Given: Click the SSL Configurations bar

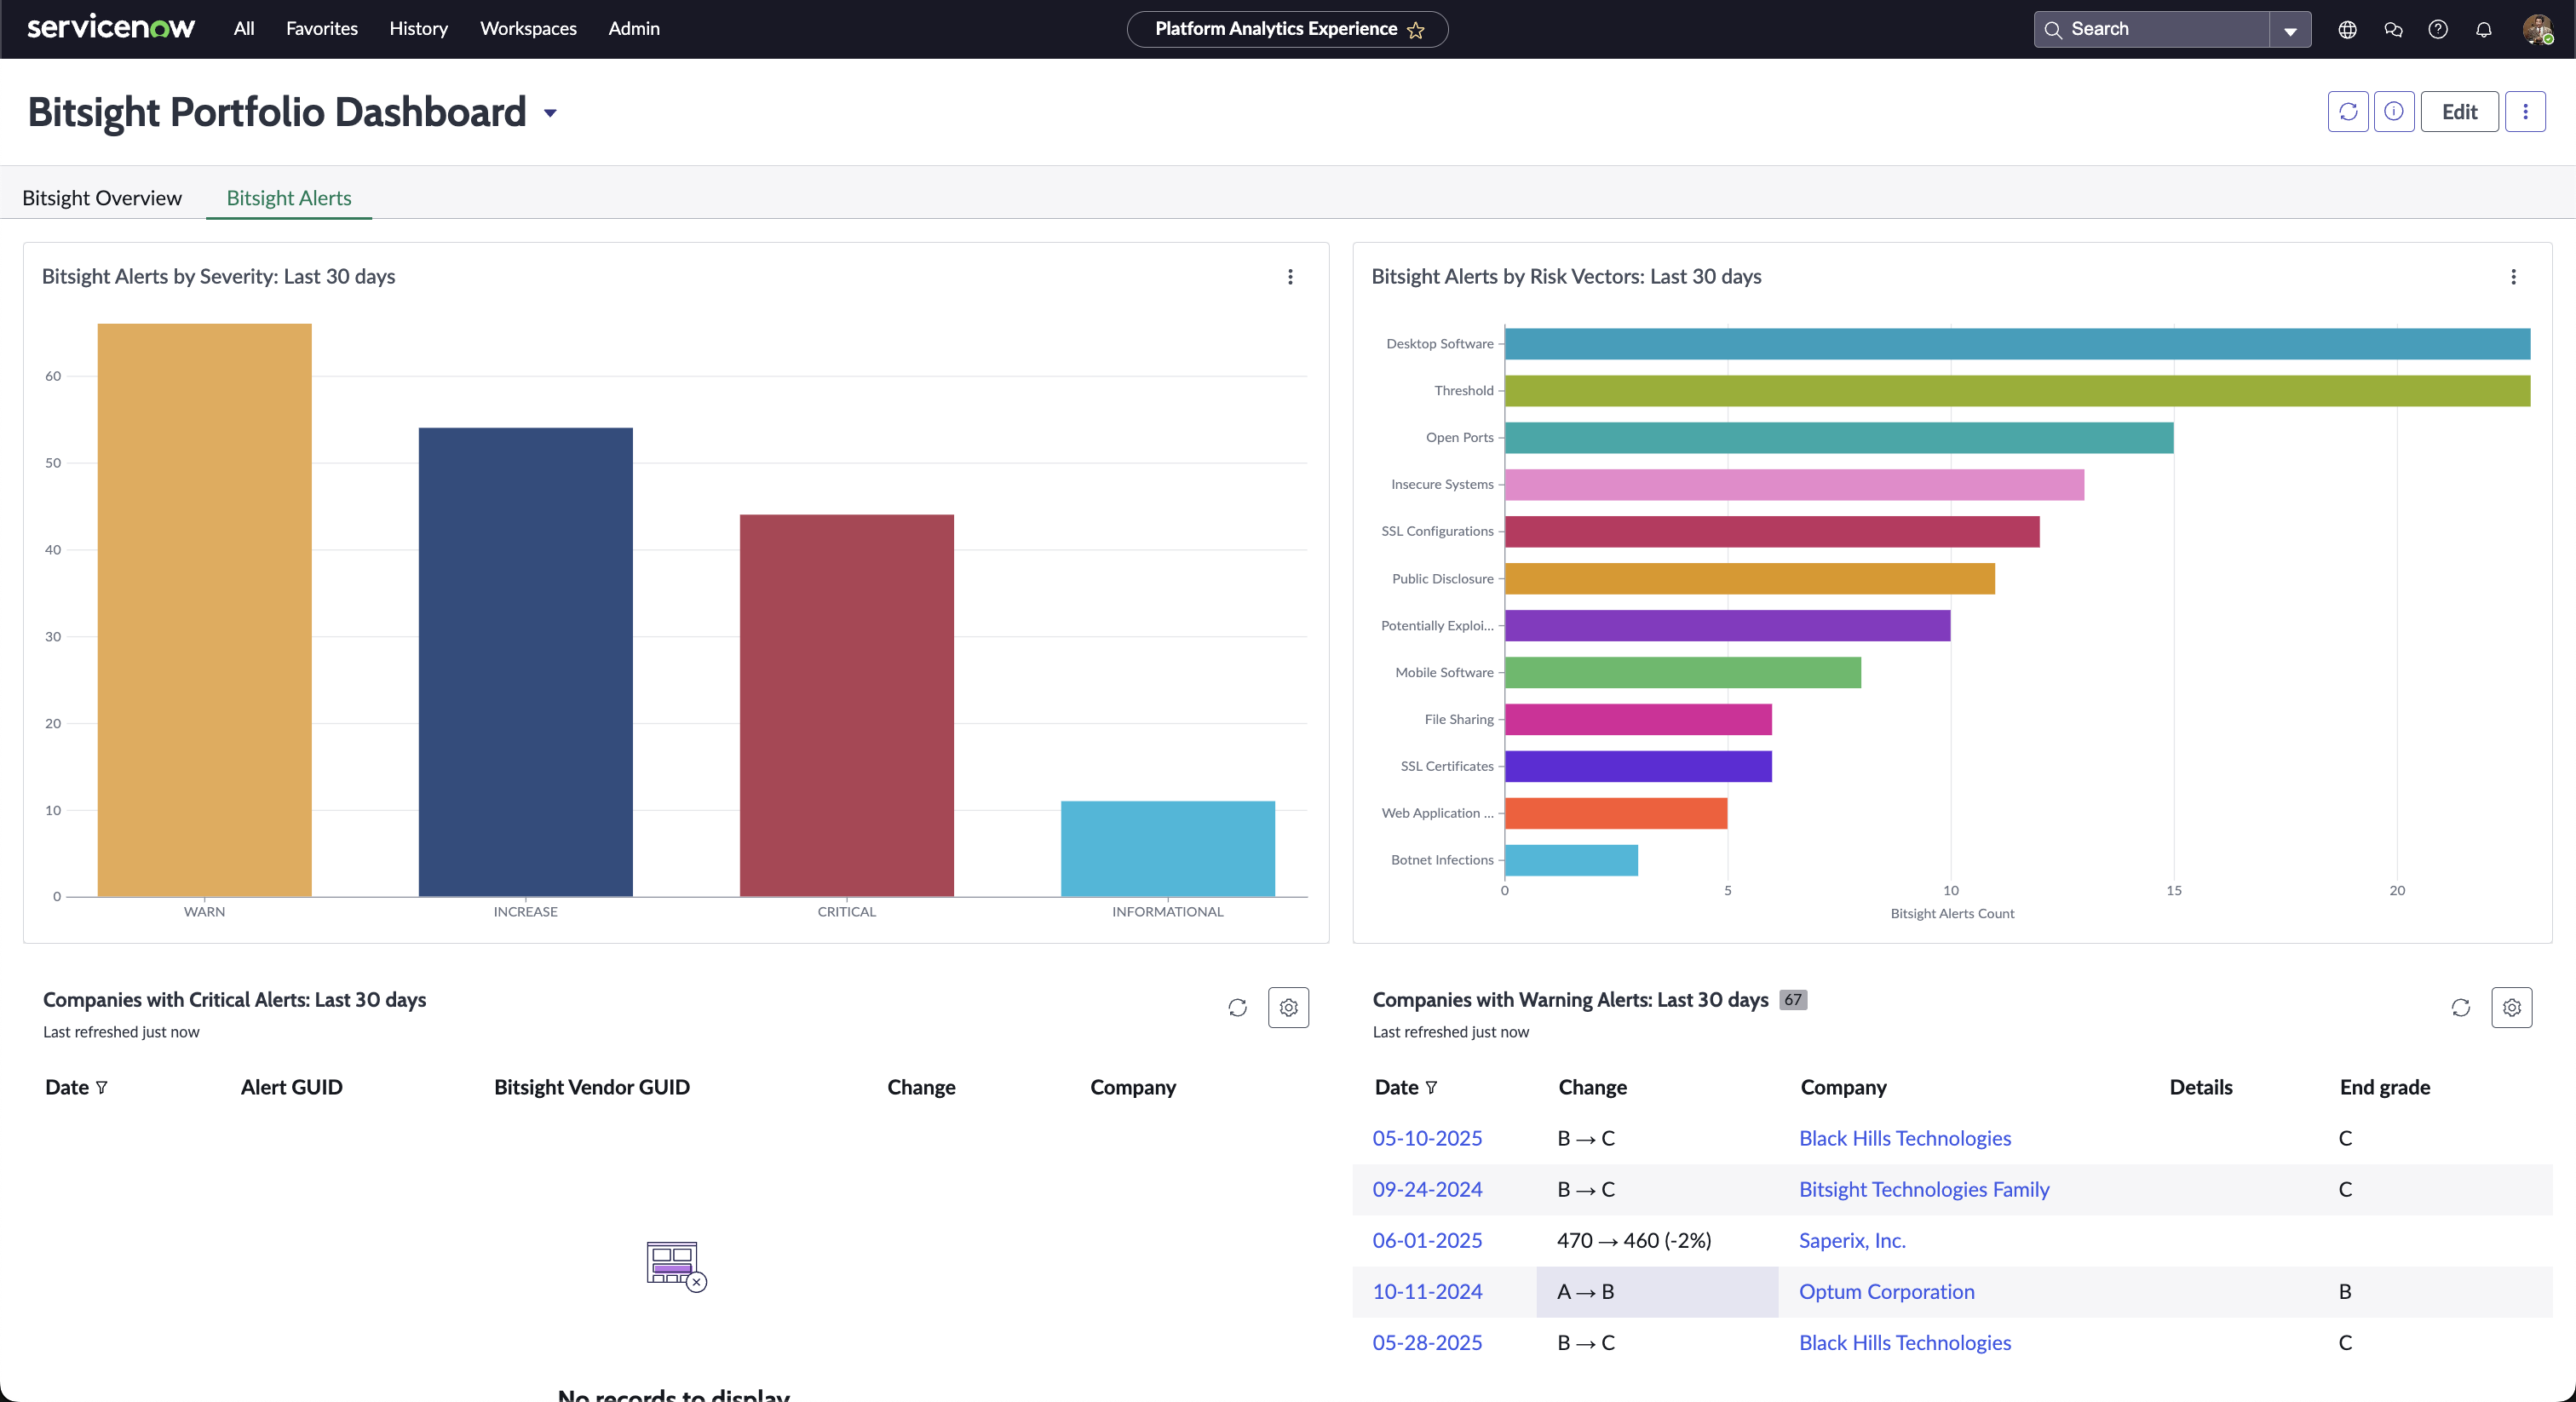Looking at the screenshot, I should pos(1772,532).
